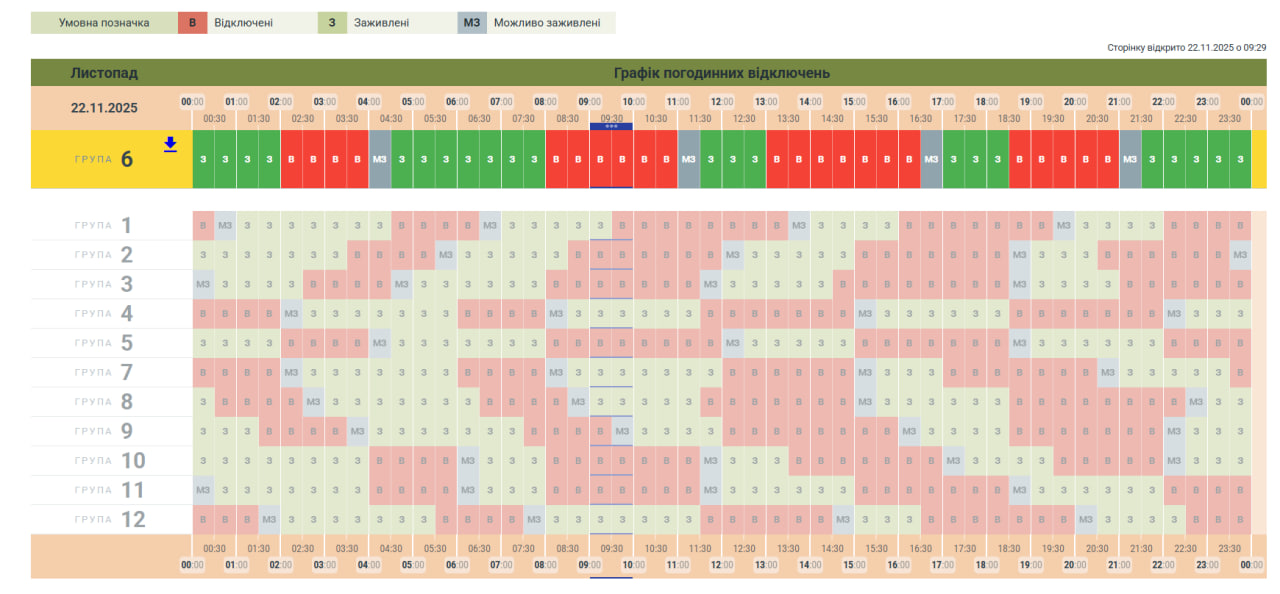This screenshot has width=1280, height=594.
Task: Click the red В legend swatch
Action: pyautogui.click(x=192, y=22)
